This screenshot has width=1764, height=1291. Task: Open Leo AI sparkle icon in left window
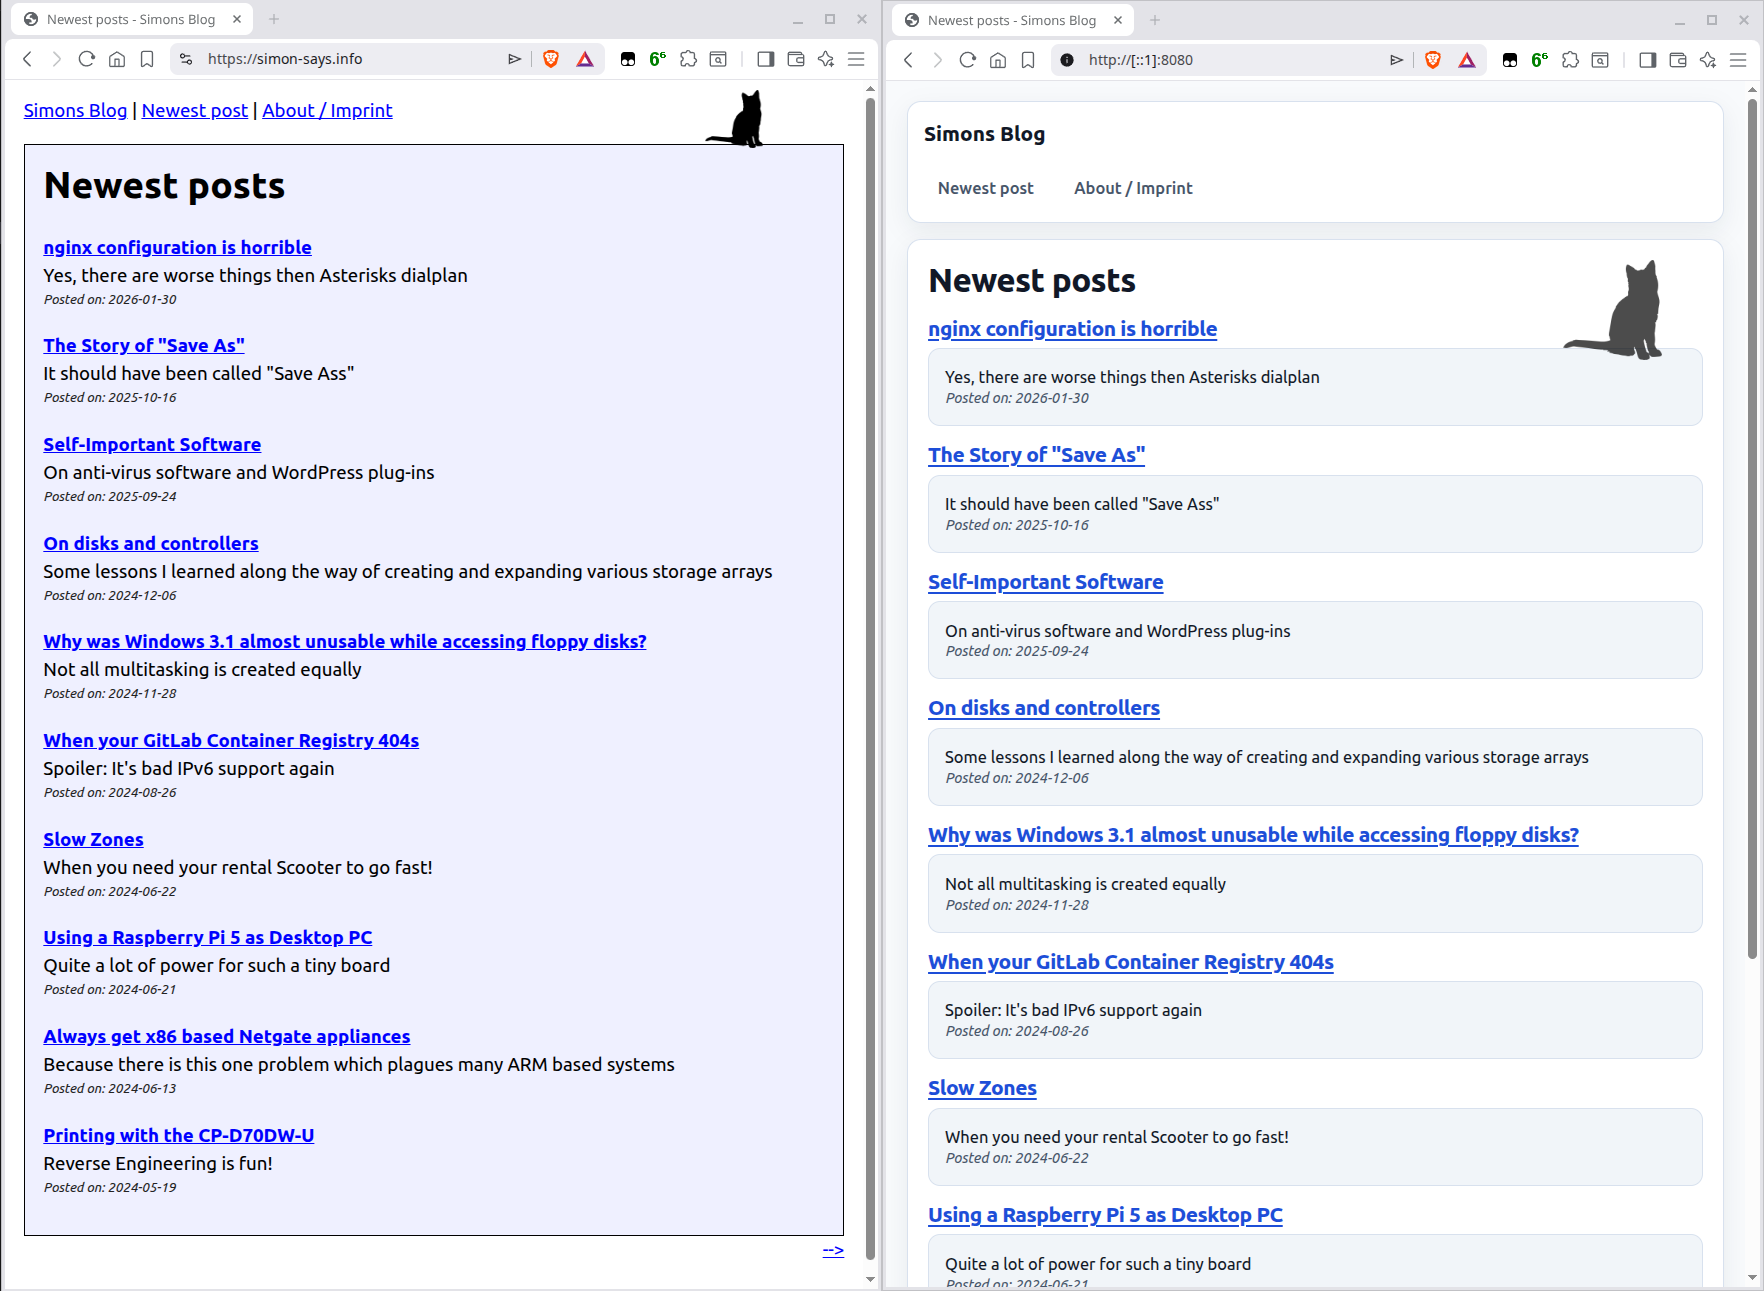(825, 59)
